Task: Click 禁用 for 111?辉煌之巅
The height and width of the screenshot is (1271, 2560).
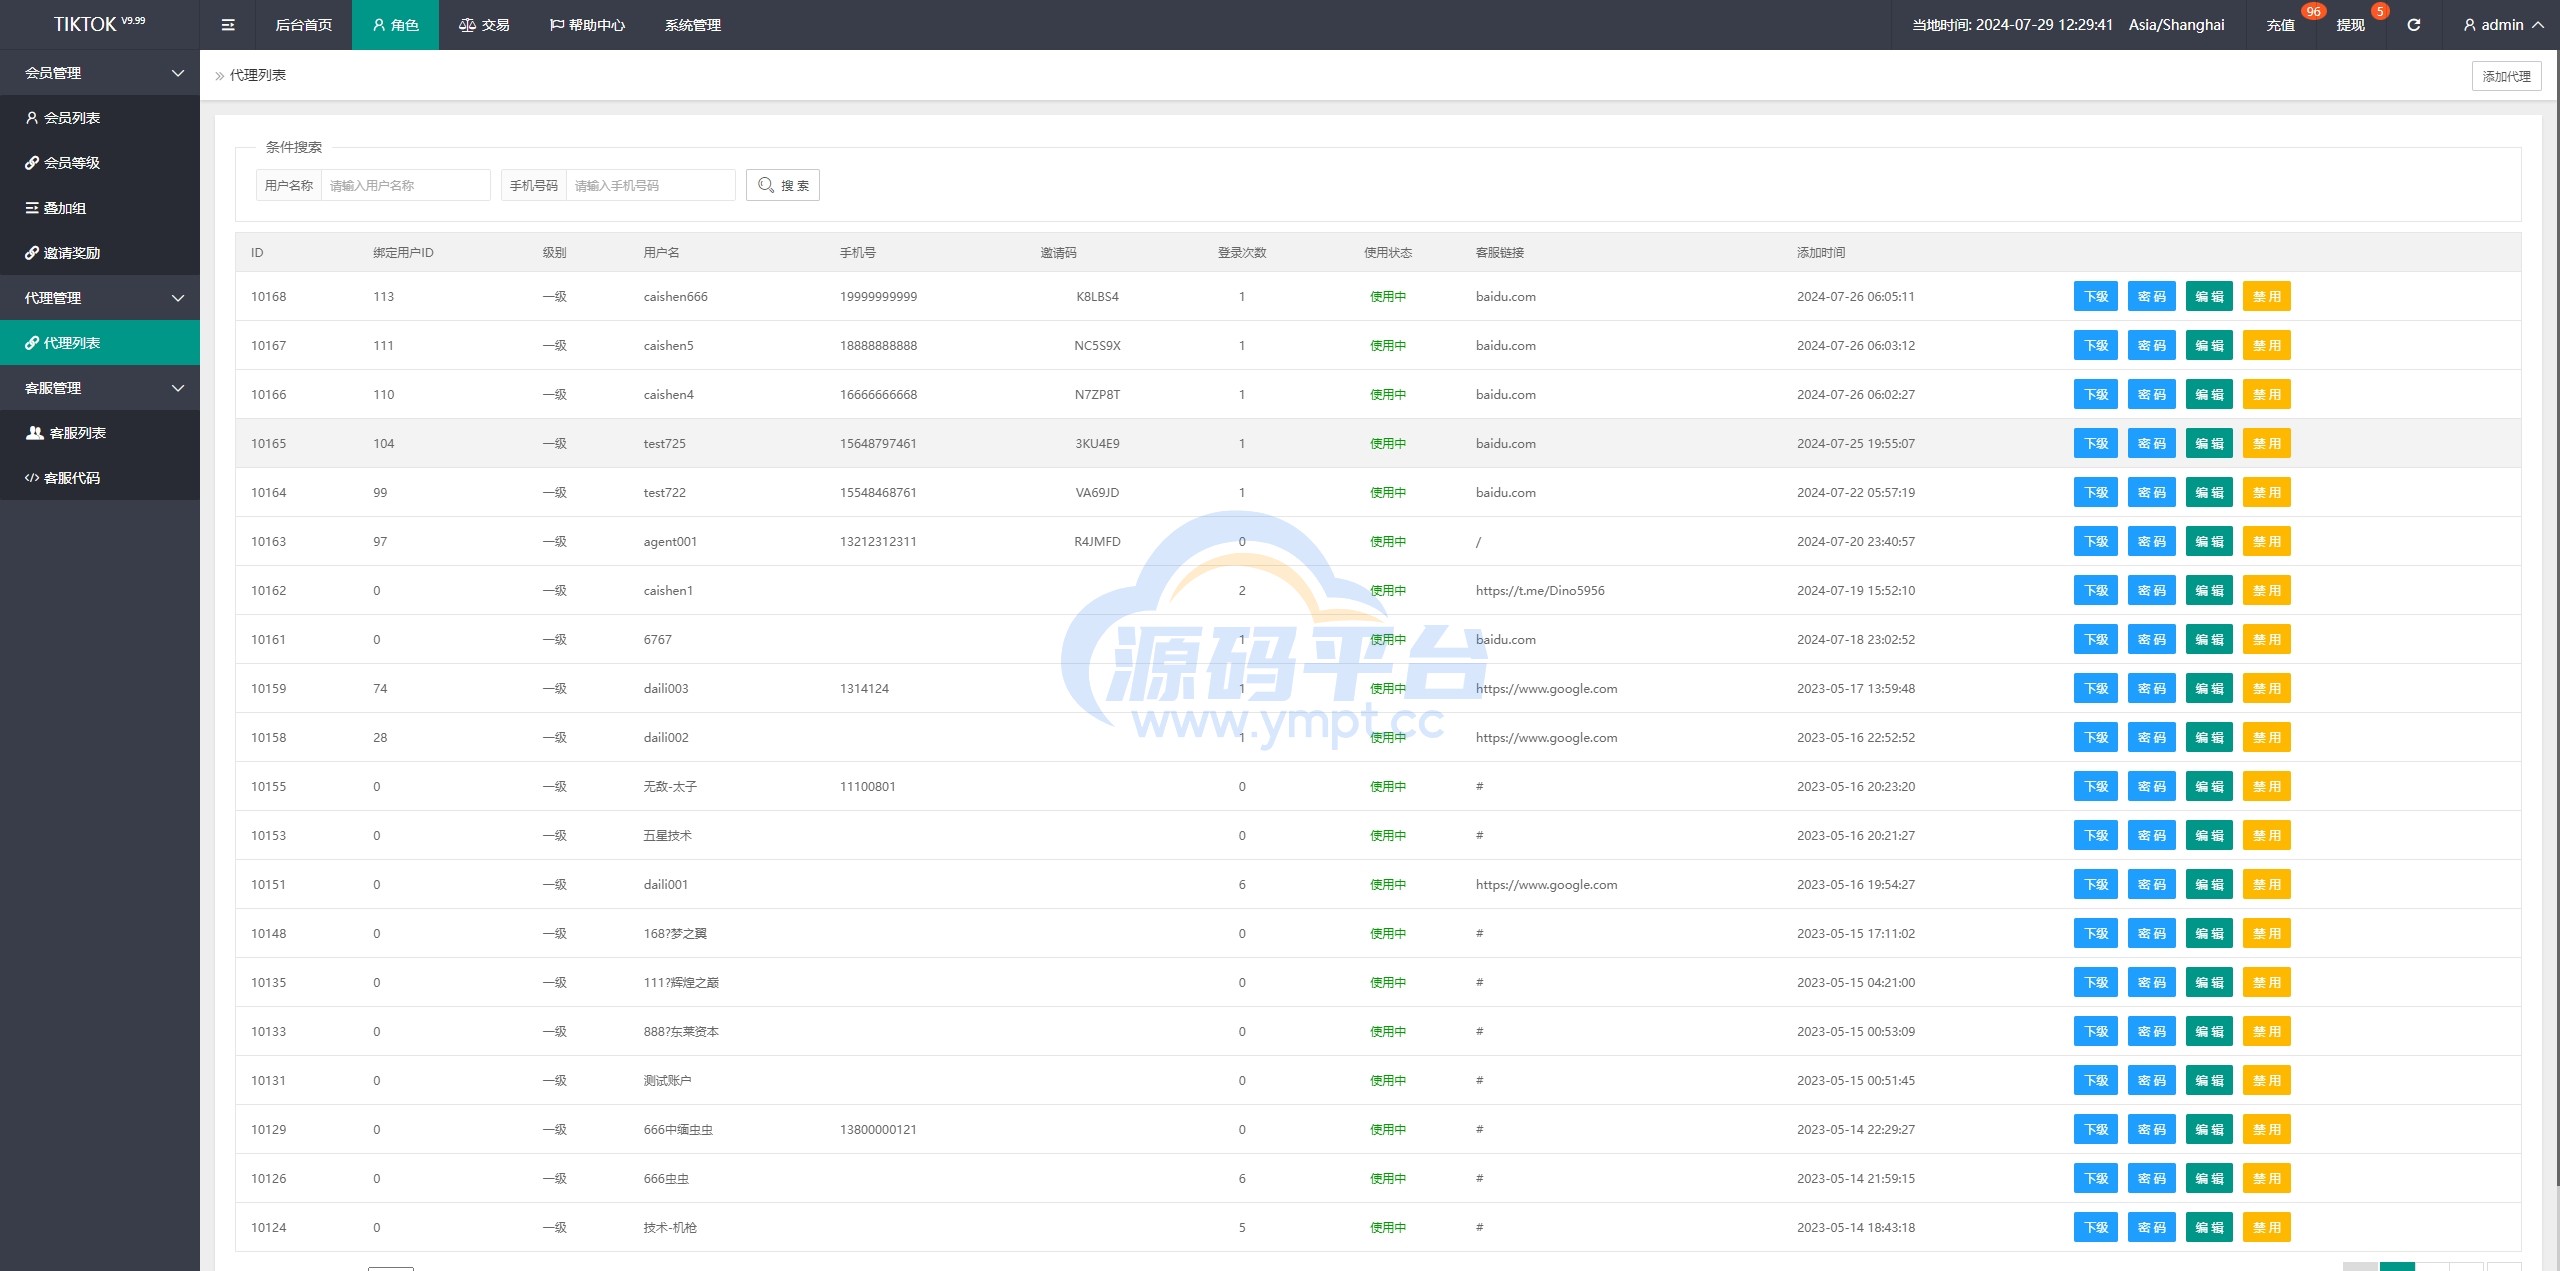Action: (2267, 982)
